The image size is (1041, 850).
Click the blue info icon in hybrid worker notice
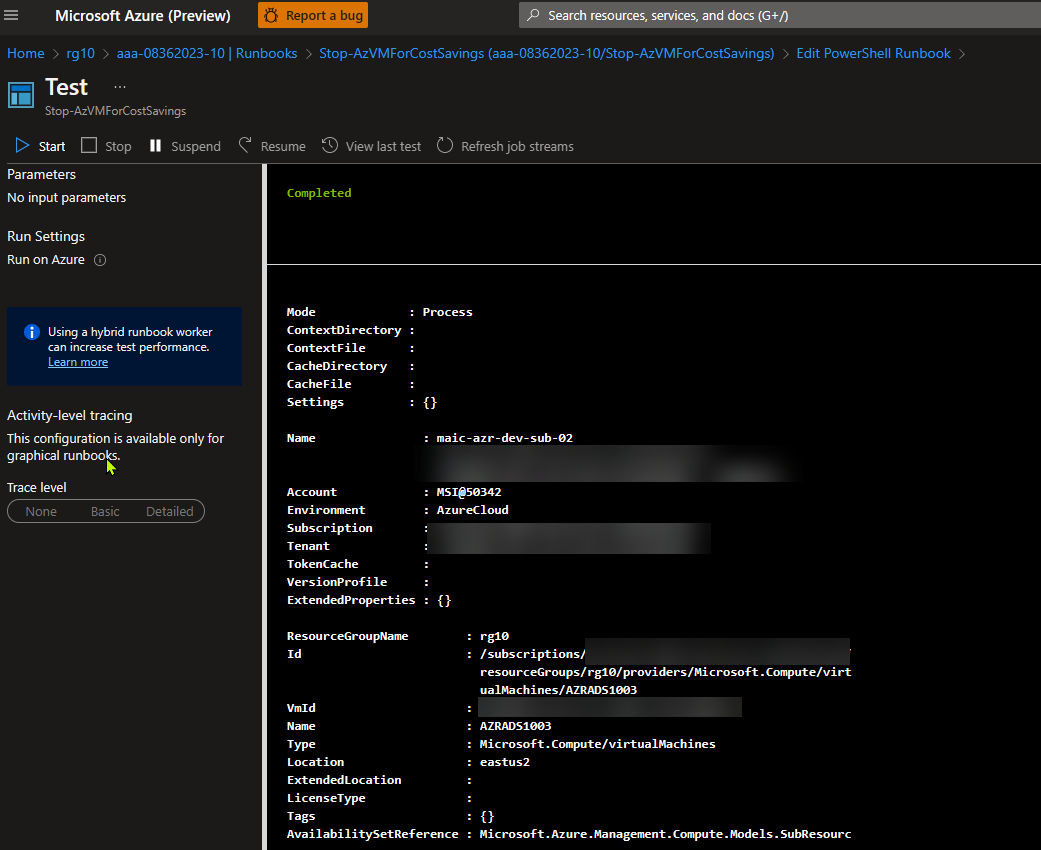click(31, 332)
